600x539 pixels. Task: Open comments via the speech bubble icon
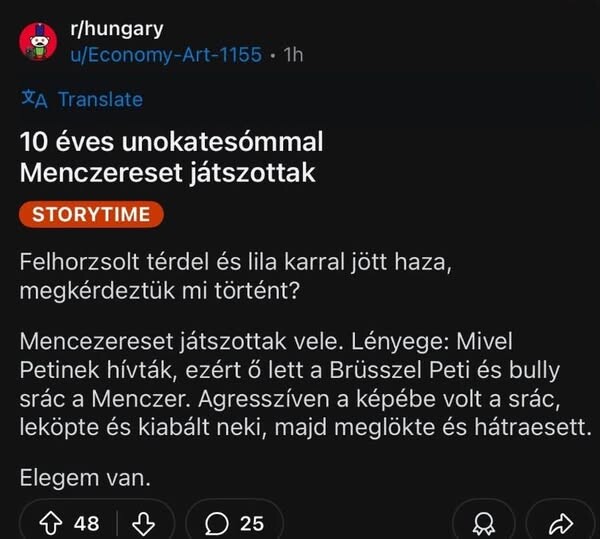pos(216,522)
